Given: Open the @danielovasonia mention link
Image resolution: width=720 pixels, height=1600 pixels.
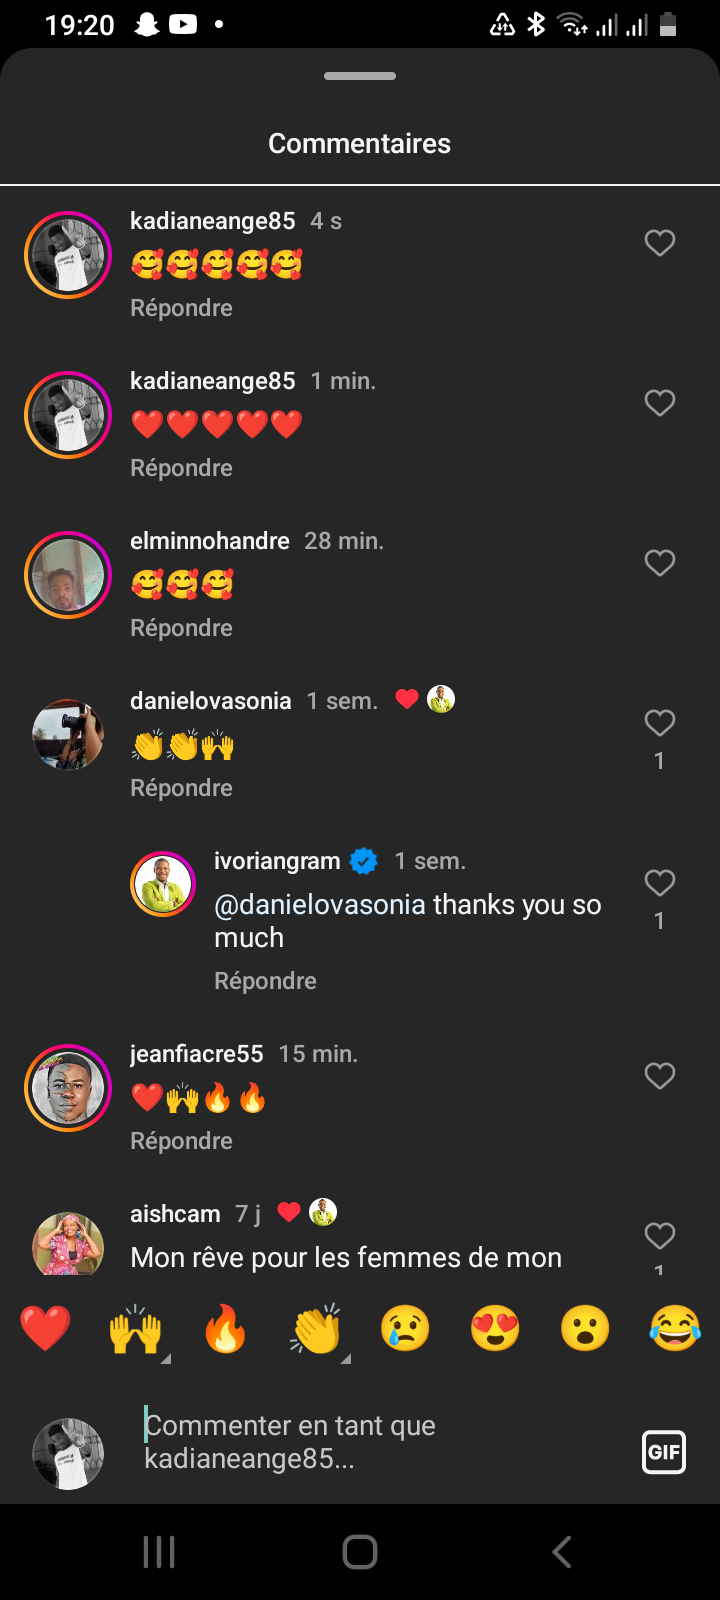Looking at the screenshot, I should tap(320, 905).
